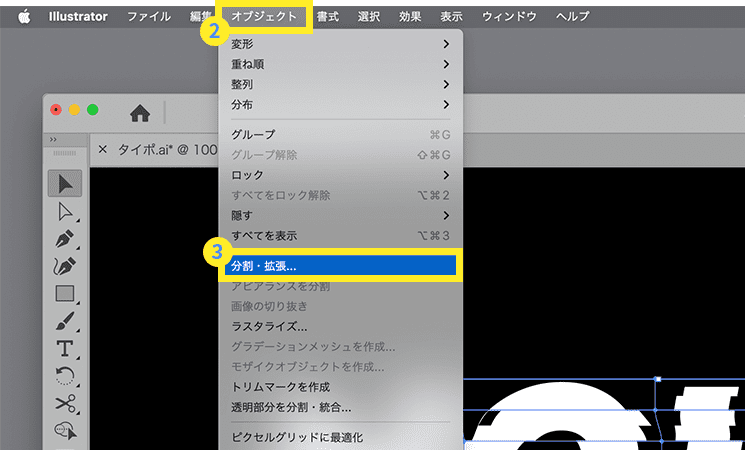Choose グループ menu item

click(x=340, y=135)
